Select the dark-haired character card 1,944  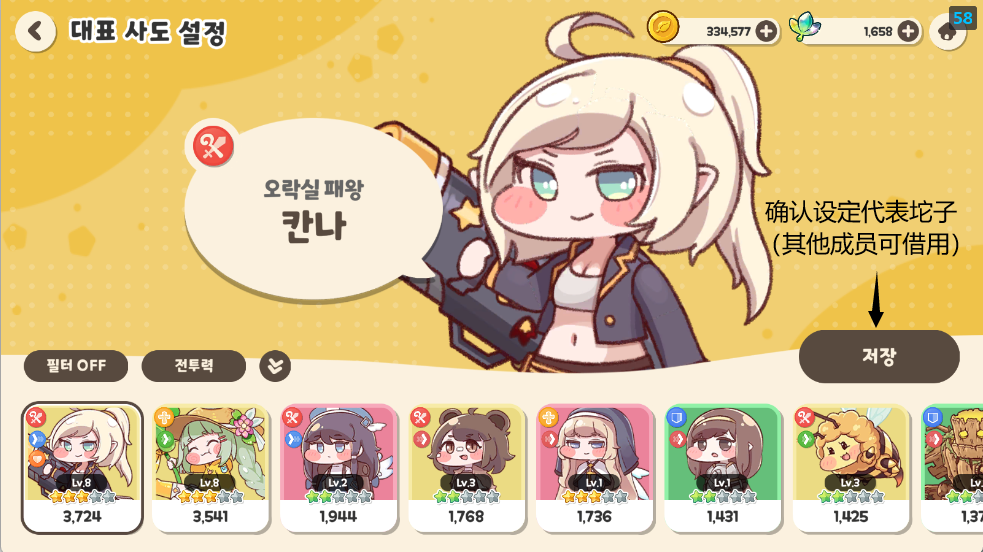(339, 468)
